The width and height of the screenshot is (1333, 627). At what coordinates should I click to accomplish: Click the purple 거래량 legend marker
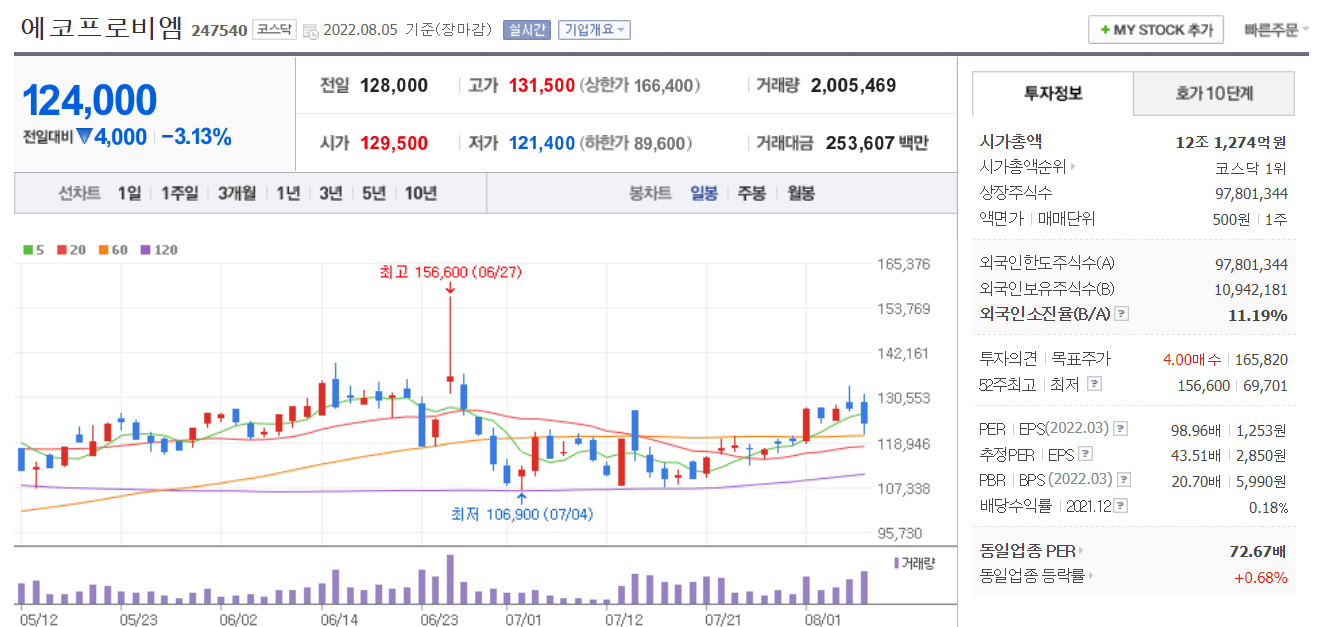[896, 563]
